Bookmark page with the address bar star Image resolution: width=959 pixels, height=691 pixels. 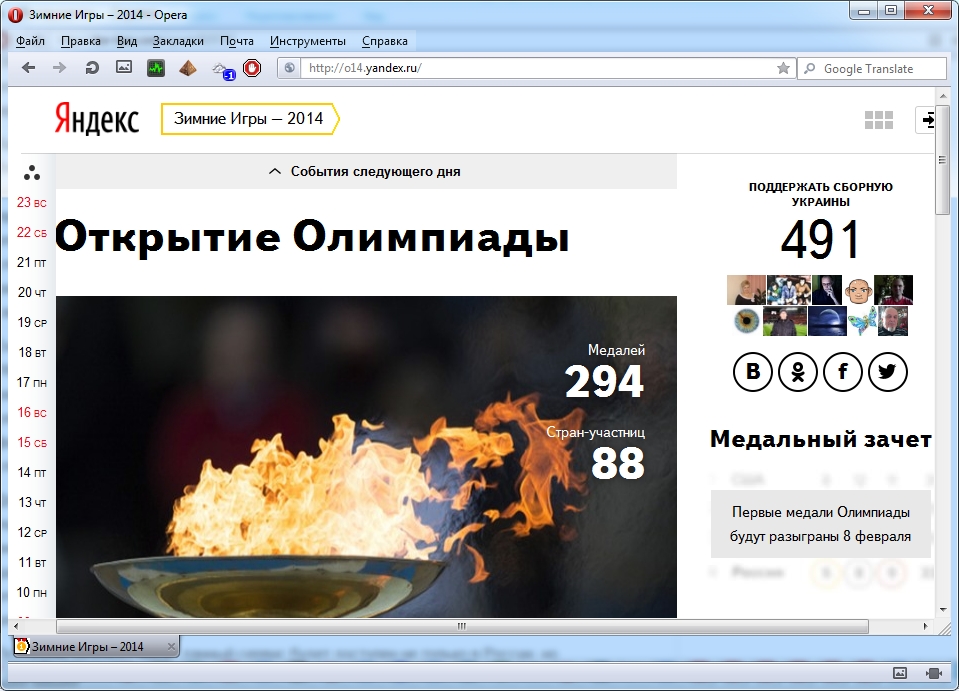tap(783, 68)
